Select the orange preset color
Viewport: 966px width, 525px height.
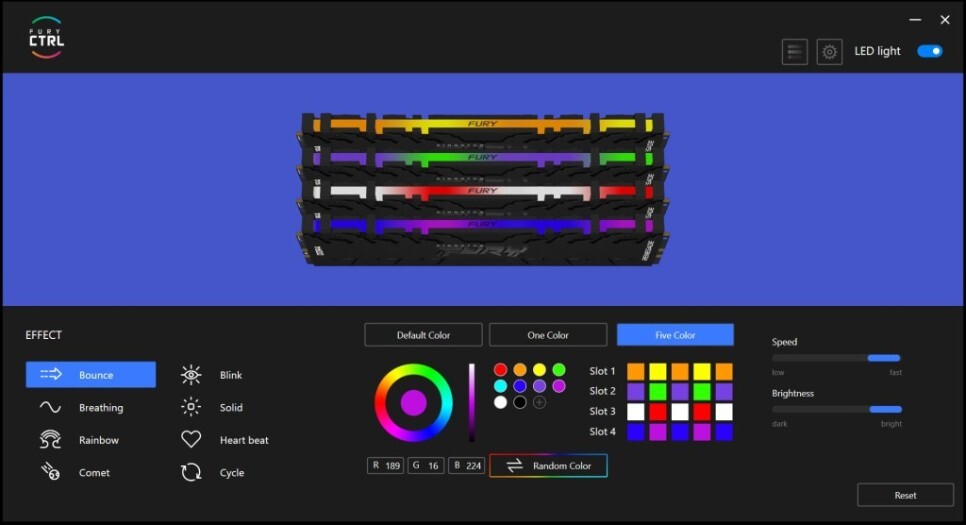point(520,370)
